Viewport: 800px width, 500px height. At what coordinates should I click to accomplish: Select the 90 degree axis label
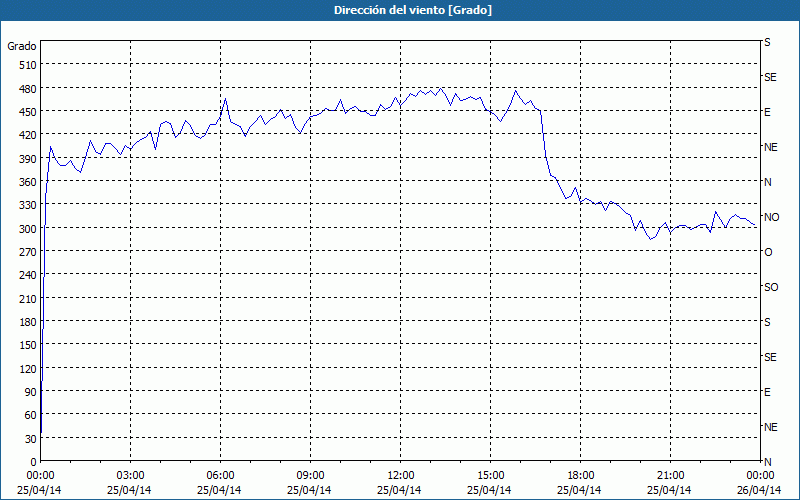(31, 392)
